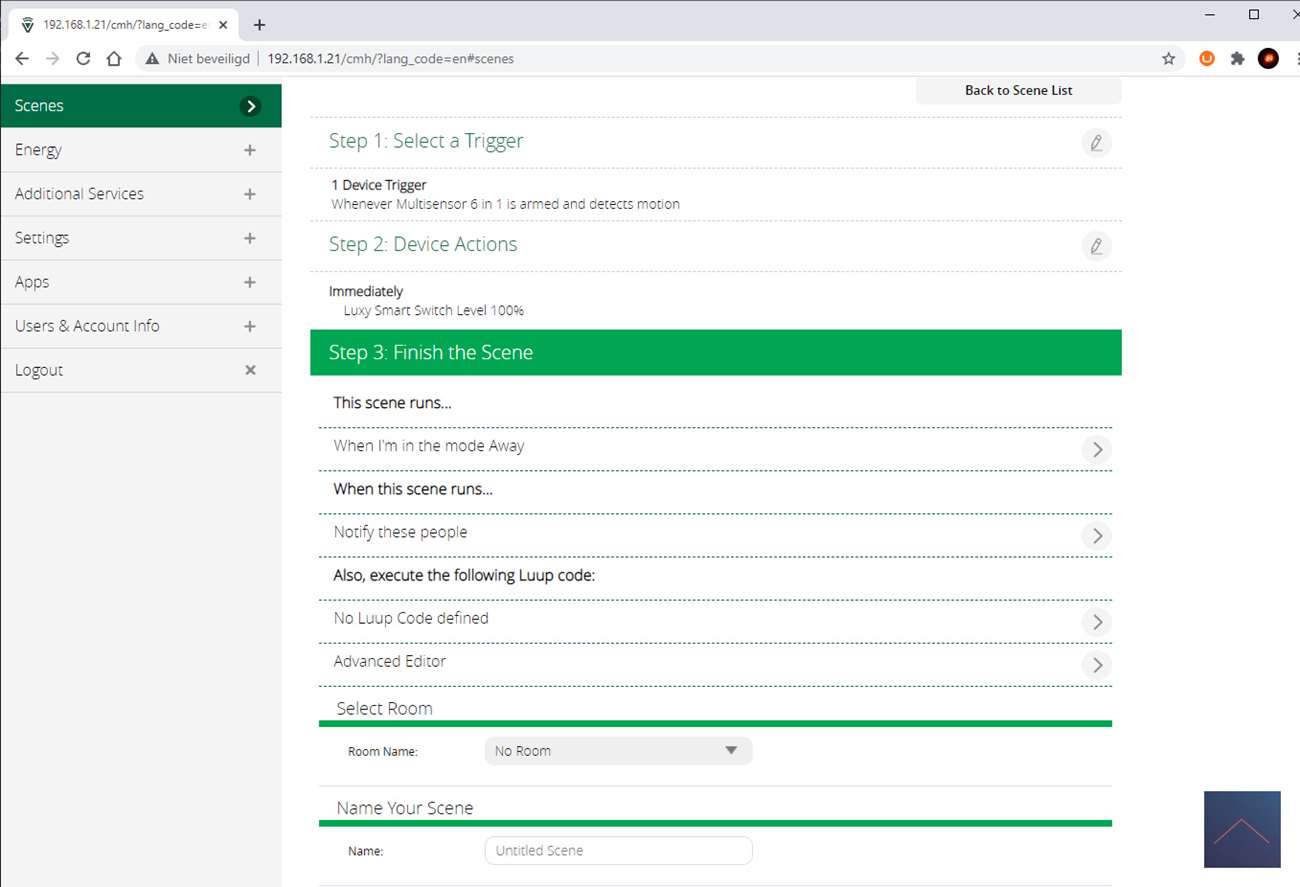Viewport: 1300px width, 887px height.
Task: Click the pencil icon for Step 1 trigger
Action: coord(1096,143)
